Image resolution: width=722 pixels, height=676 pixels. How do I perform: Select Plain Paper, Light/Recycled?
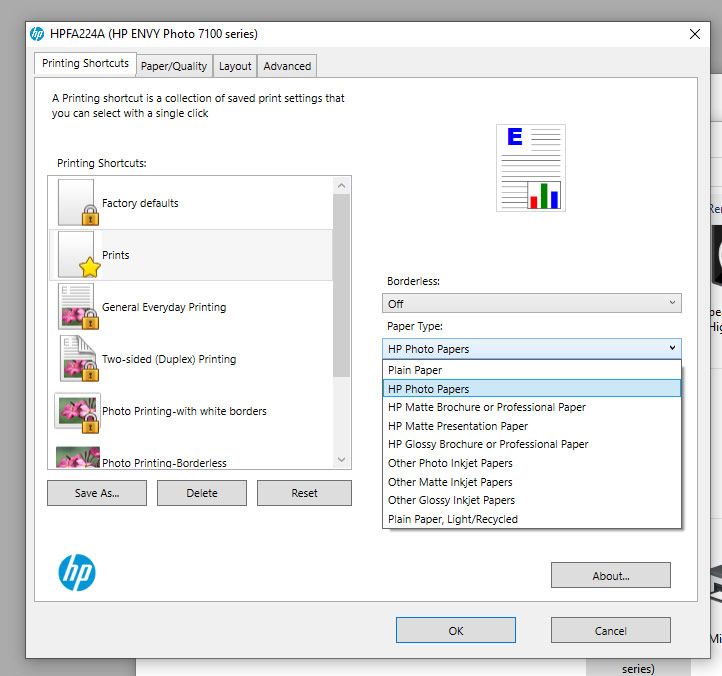tap(531, 519)
